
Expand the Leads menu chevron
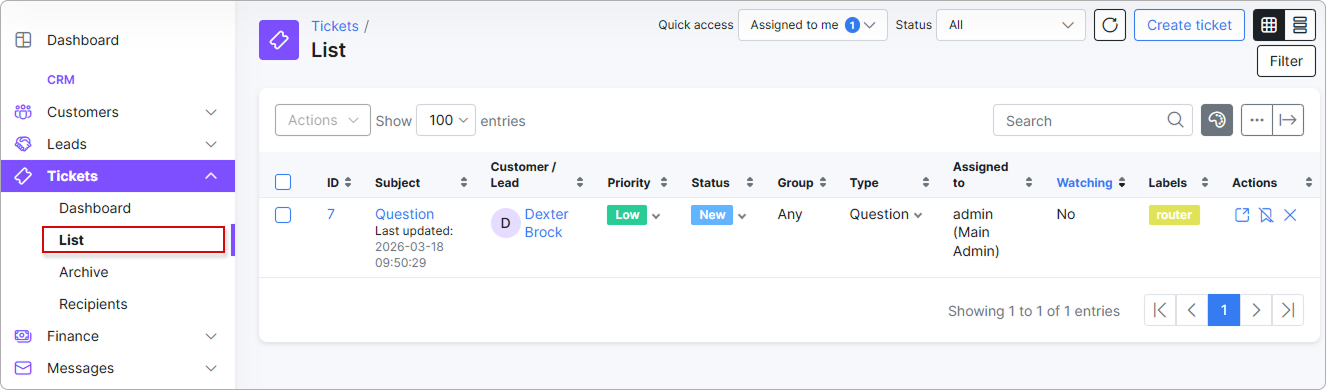click(211, 144)
